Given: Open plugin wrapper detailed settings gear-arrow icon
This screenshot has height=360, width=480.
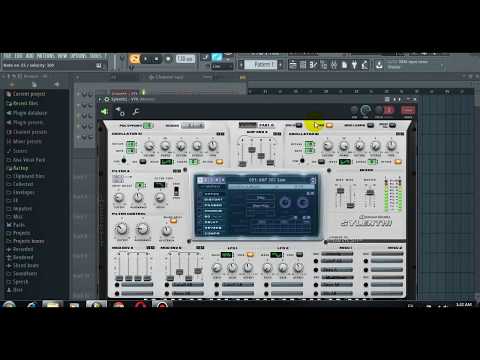Looking at the screenshot, I should [x=120, y=112].
